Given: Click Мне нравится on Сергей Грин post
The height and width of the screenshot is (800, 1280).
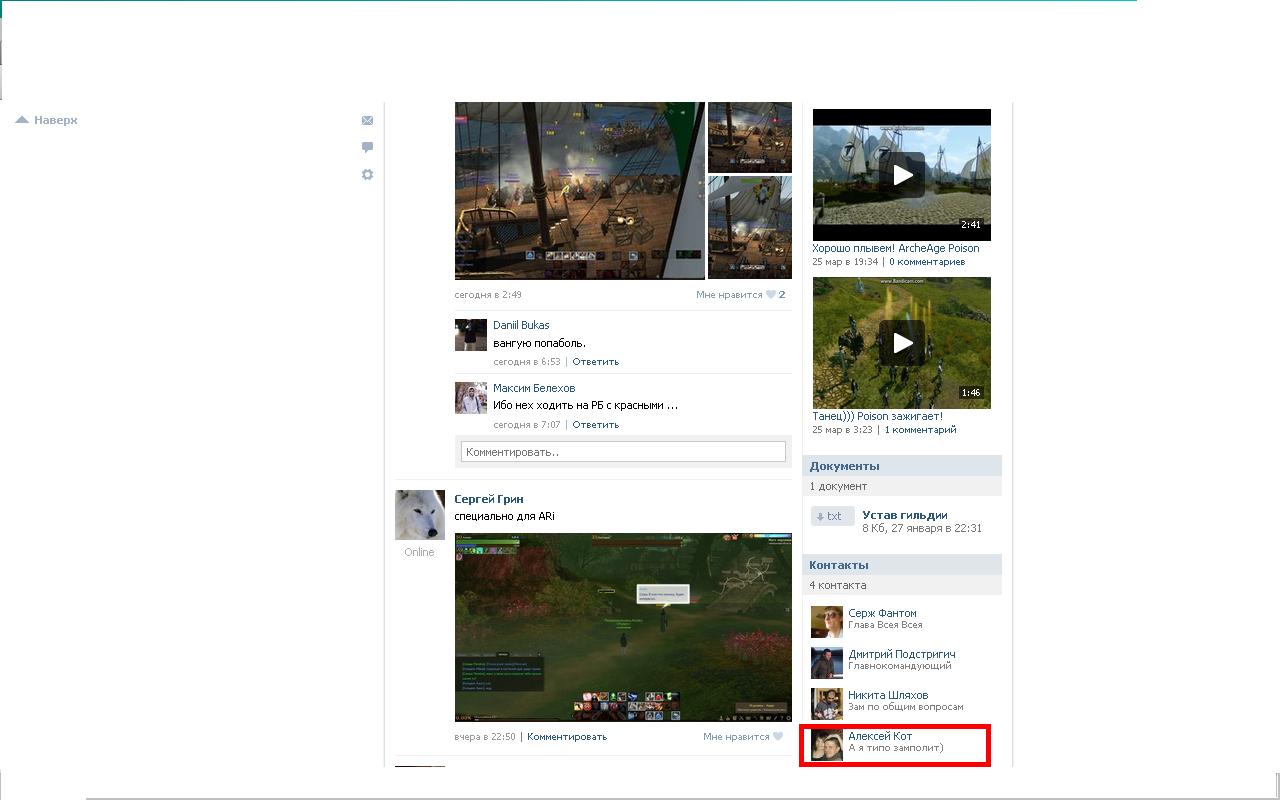Looking at the screenshot, I should click(736, 737).
